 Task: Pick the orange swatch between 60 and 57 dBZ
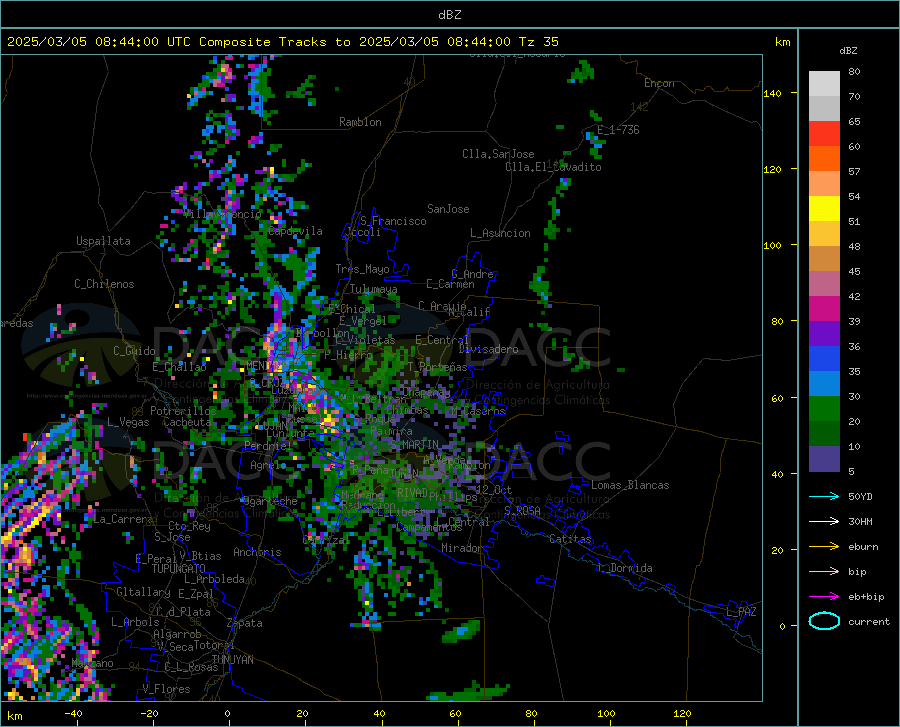824,159
